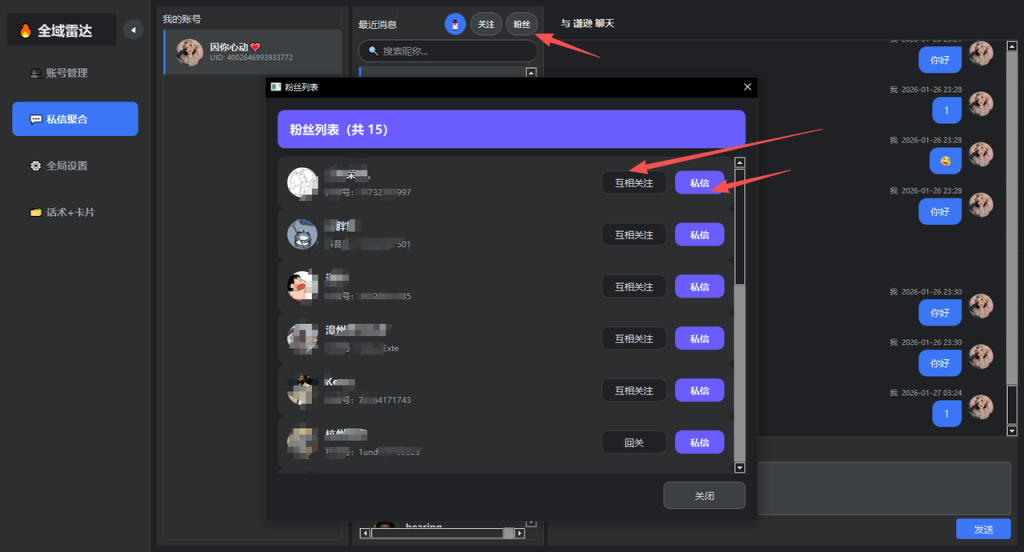
Task: Collapse the sidebar with the left arrow button
Action: [133, 30]
